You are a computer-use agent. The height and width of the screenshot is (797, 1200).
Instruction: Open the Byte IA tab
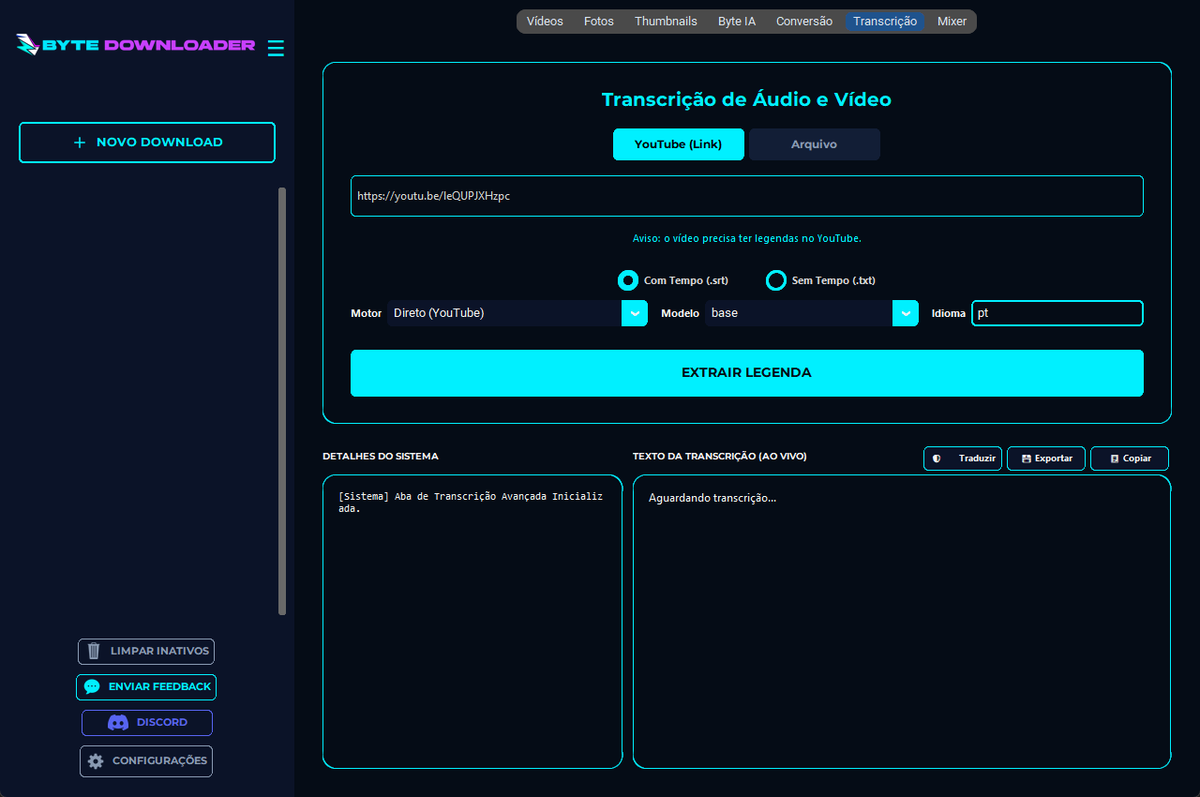click(737, 21)
